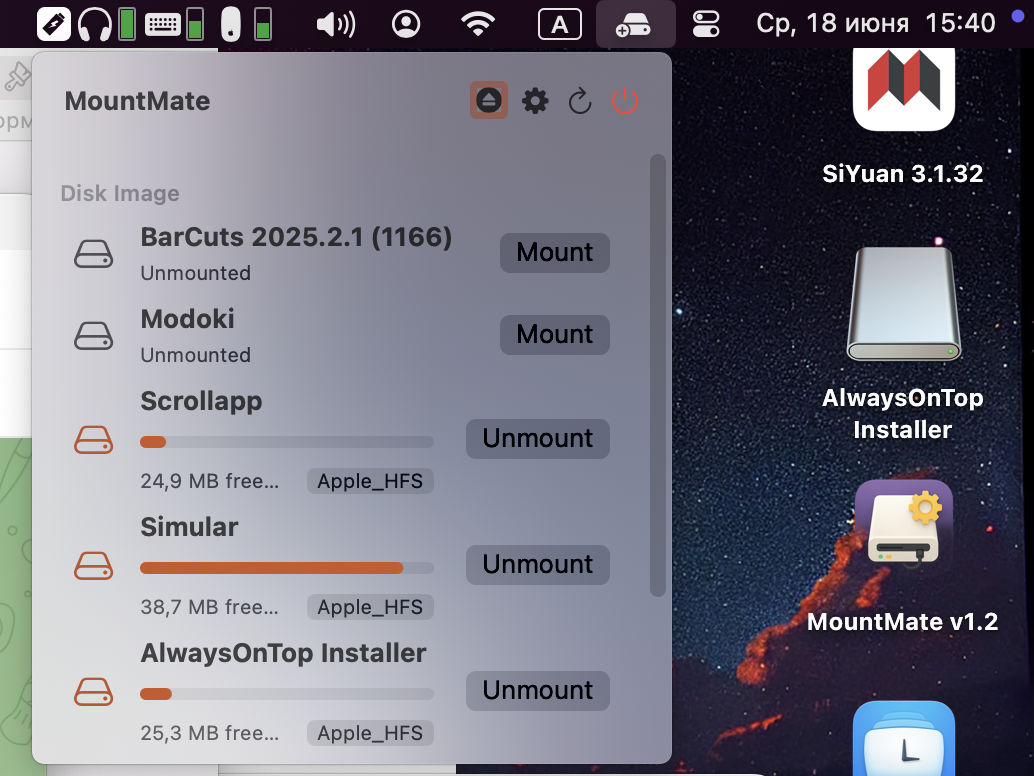
Task: Click the eject-all icon in MountMate header
Action: [x=489, y=100]
